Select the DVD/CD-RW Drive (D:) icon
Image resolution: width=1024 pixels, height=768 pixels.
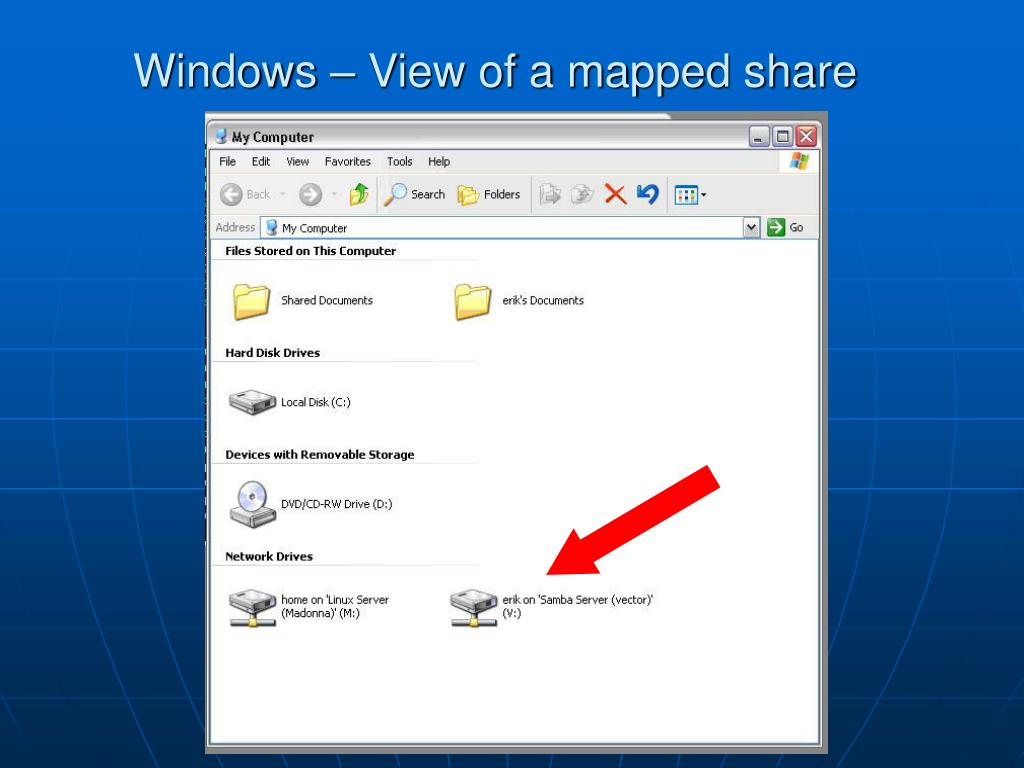pyautogui.click(x=252, y=504)
